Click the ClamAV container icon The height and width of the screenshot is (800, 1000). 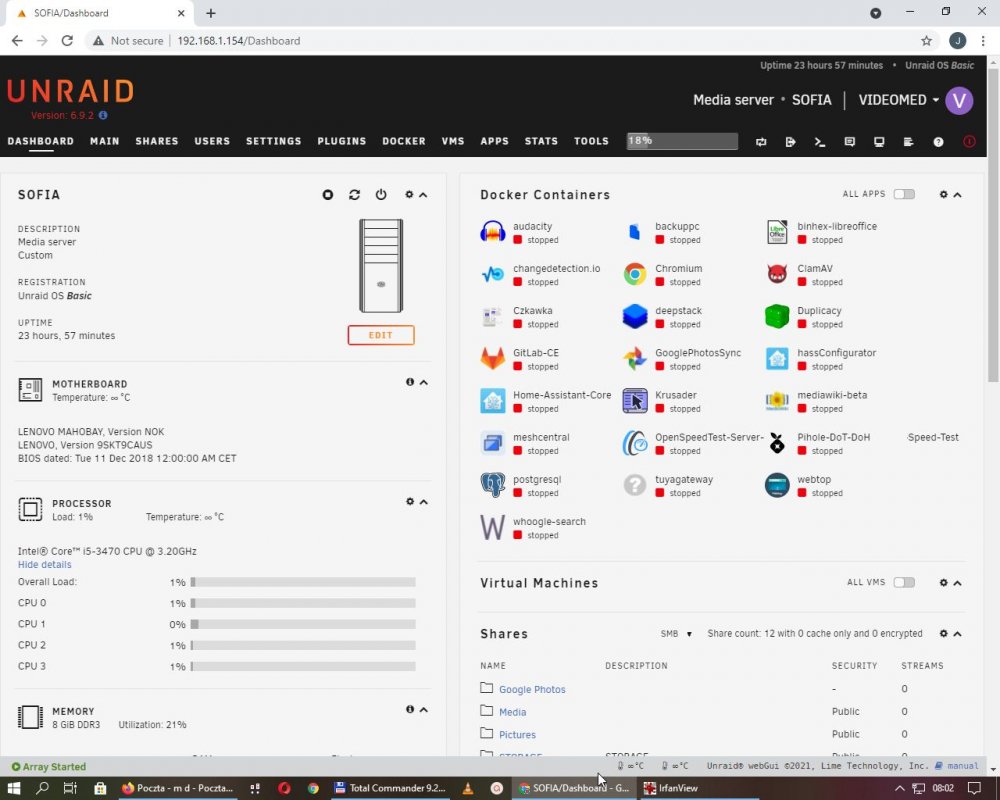coord(777,274)
